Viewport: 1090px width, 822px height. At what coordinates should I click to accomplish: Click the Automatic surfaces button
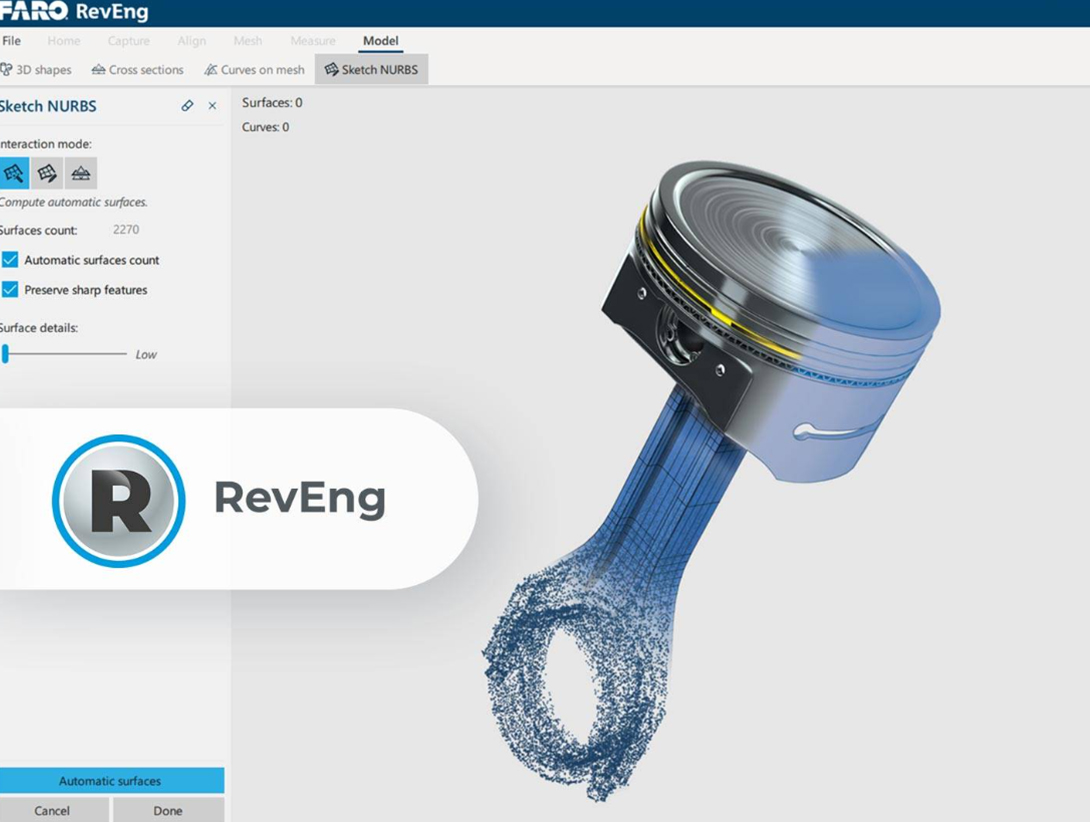(110, 781)
